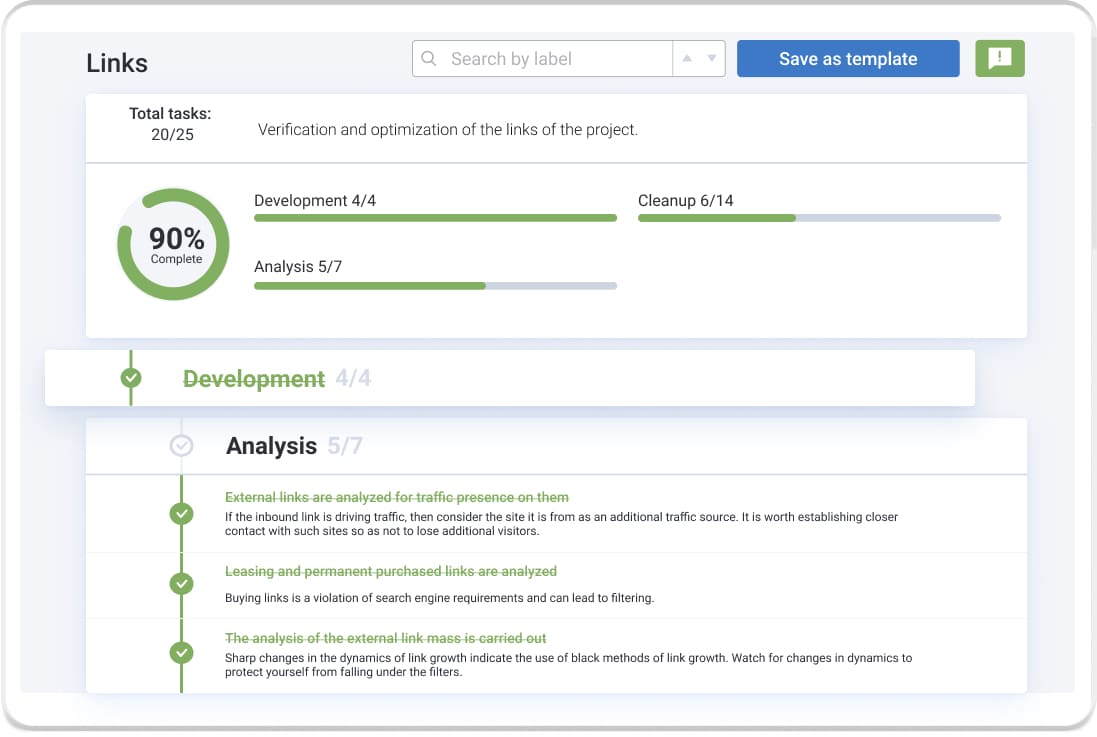1097x737 pixels.
Task: Click the Development 4/4 progress bar
Action: [x=435, y=218]
